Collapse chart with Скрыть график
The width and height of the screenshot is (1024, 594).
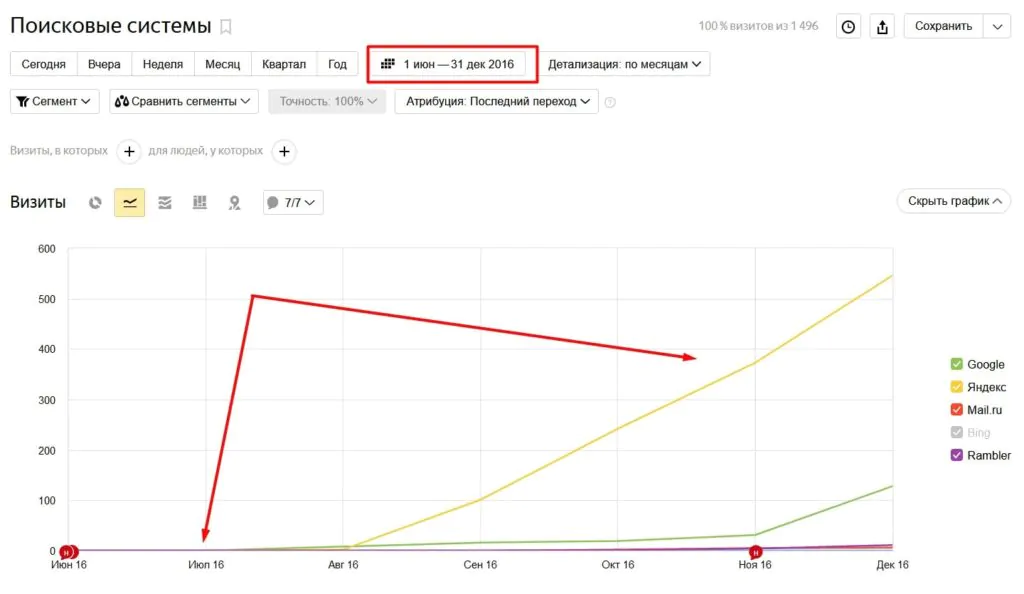(x=954, y=201)
